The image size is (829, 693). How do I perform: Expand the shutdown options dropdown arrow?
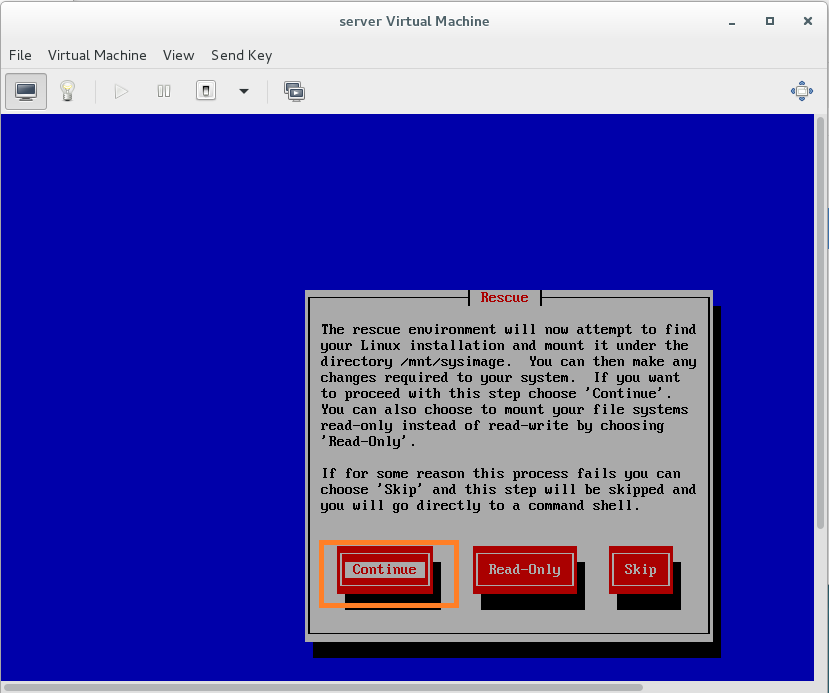click(243, 91)
